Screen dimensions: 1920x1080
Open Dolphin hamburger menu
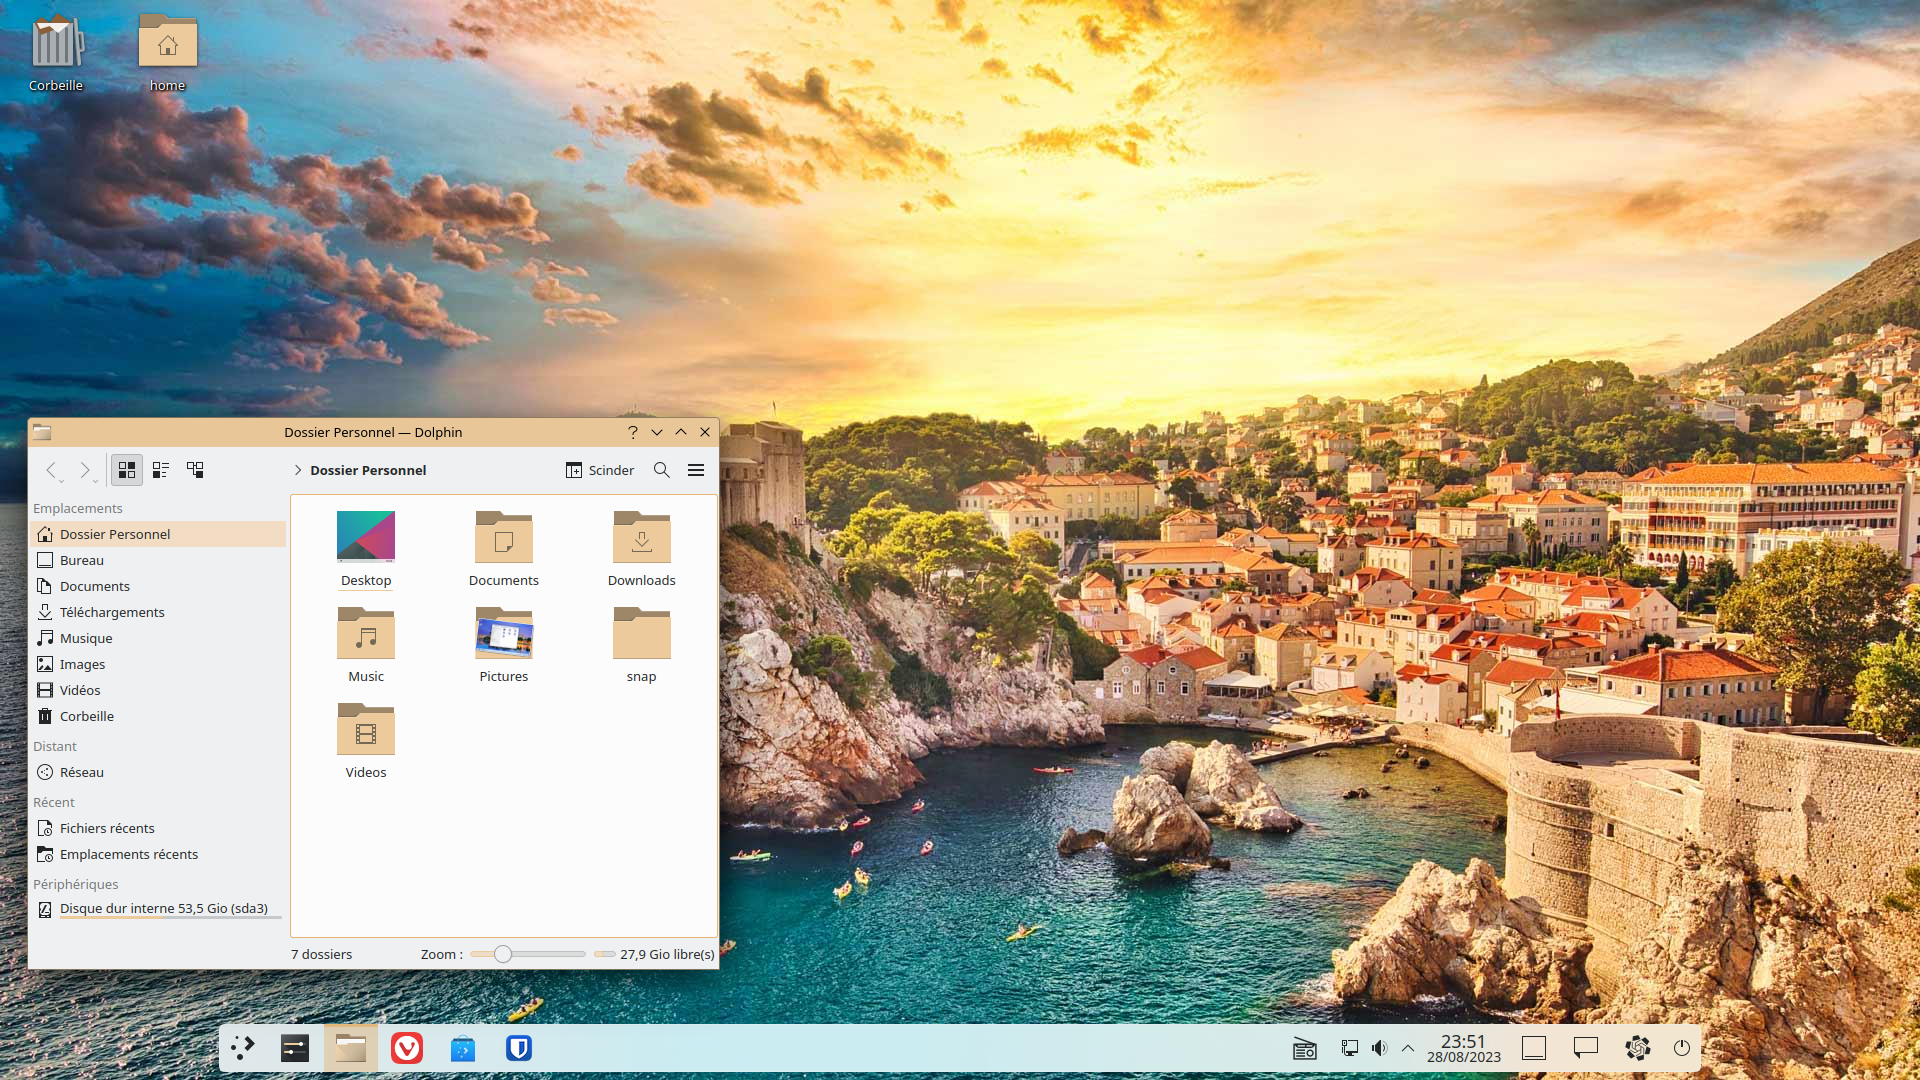tap(696, 470)
